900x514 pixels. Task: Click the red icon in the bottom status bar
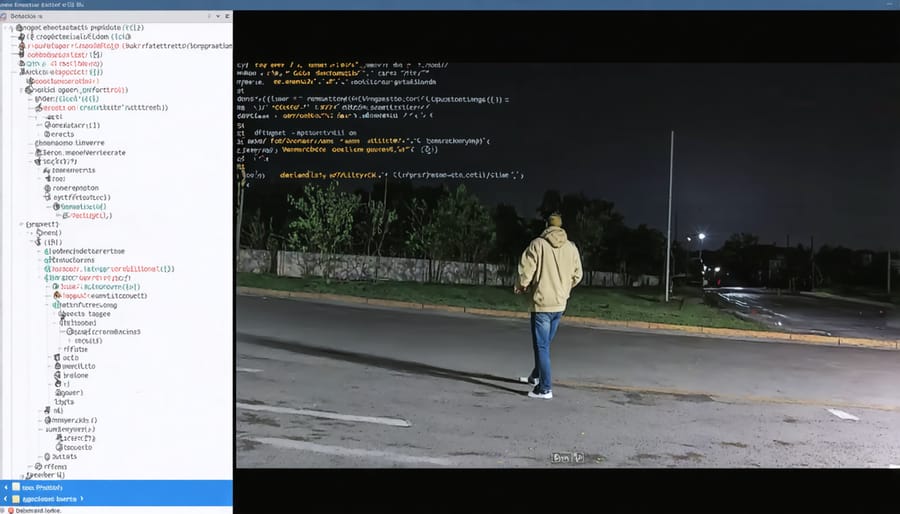(x=10, y=511)
